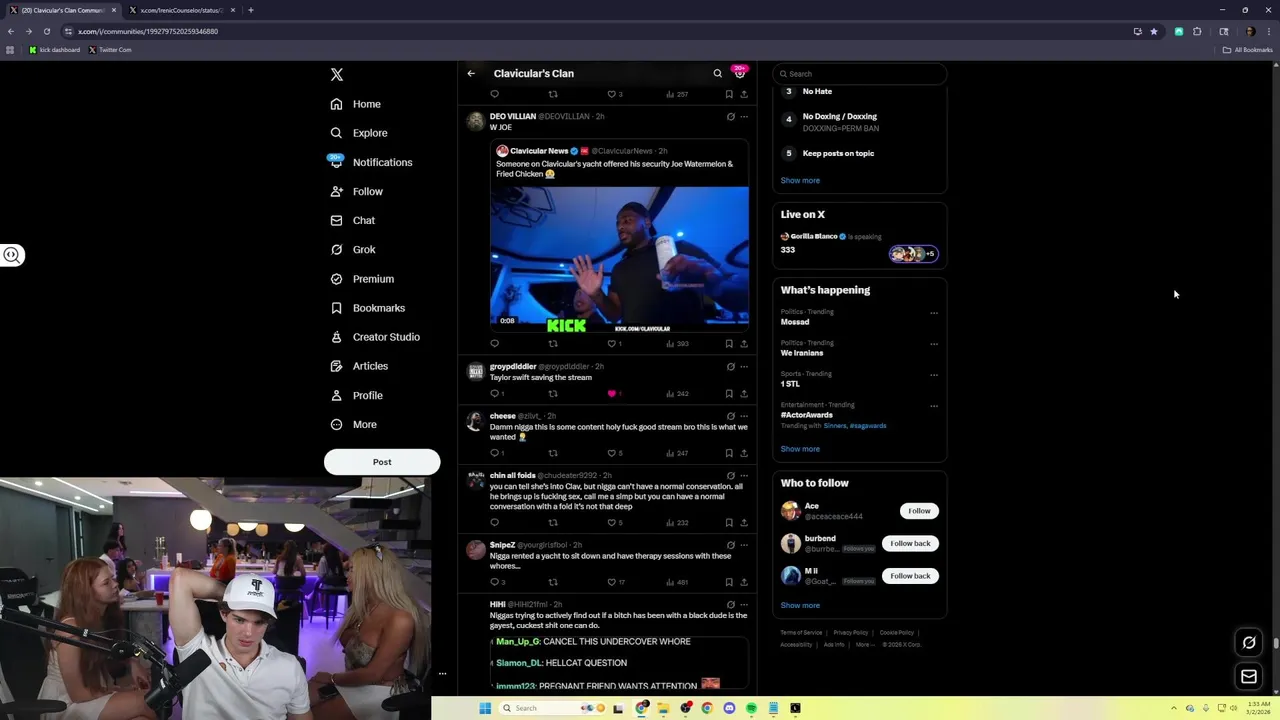This screenshot has width=1280, height=720.
Task: Follow the Ace account
Action: coord(919,511)
